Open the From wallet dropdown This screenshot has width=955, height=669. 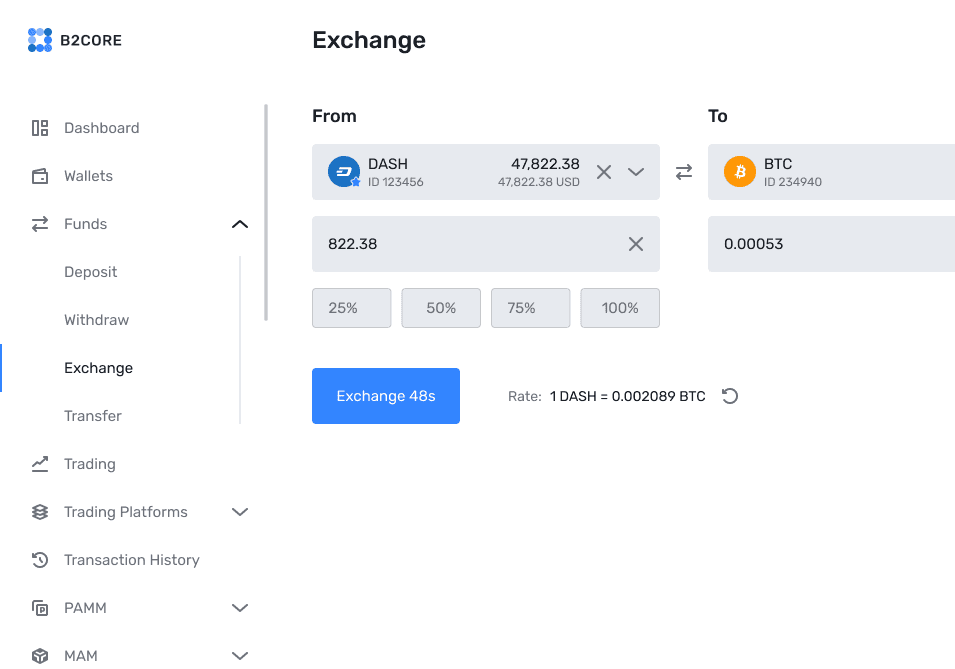[636, 172]
